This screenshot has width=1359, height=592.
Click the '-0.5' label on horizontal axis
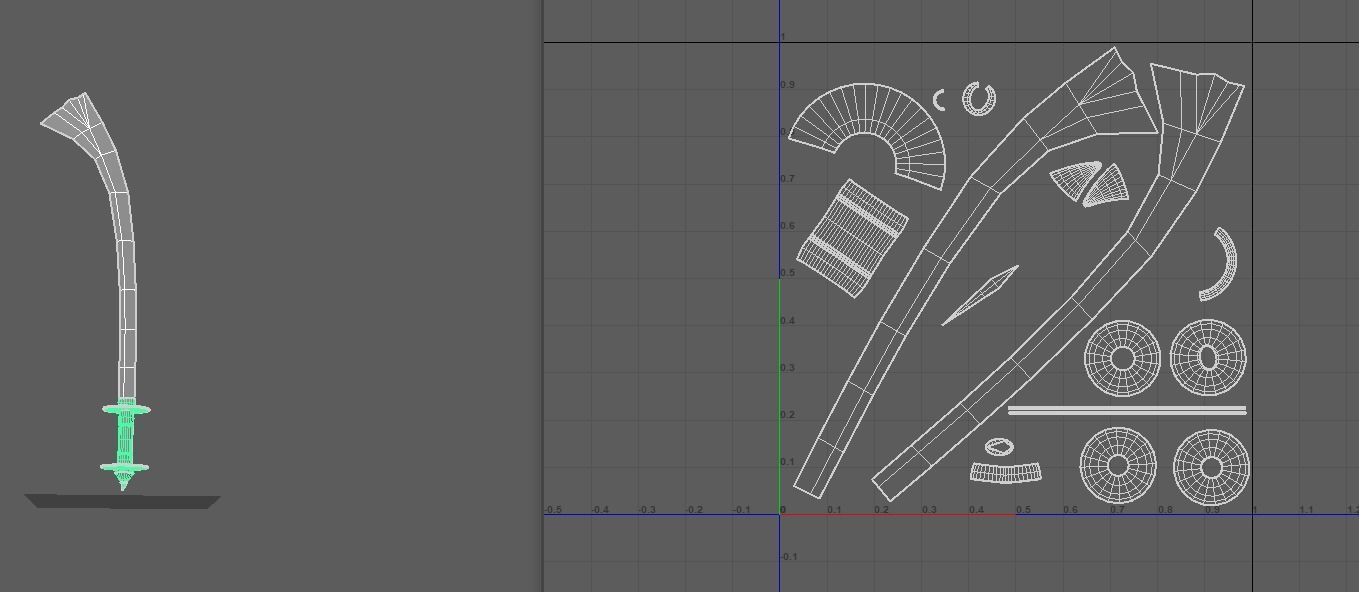click(554, 510)
